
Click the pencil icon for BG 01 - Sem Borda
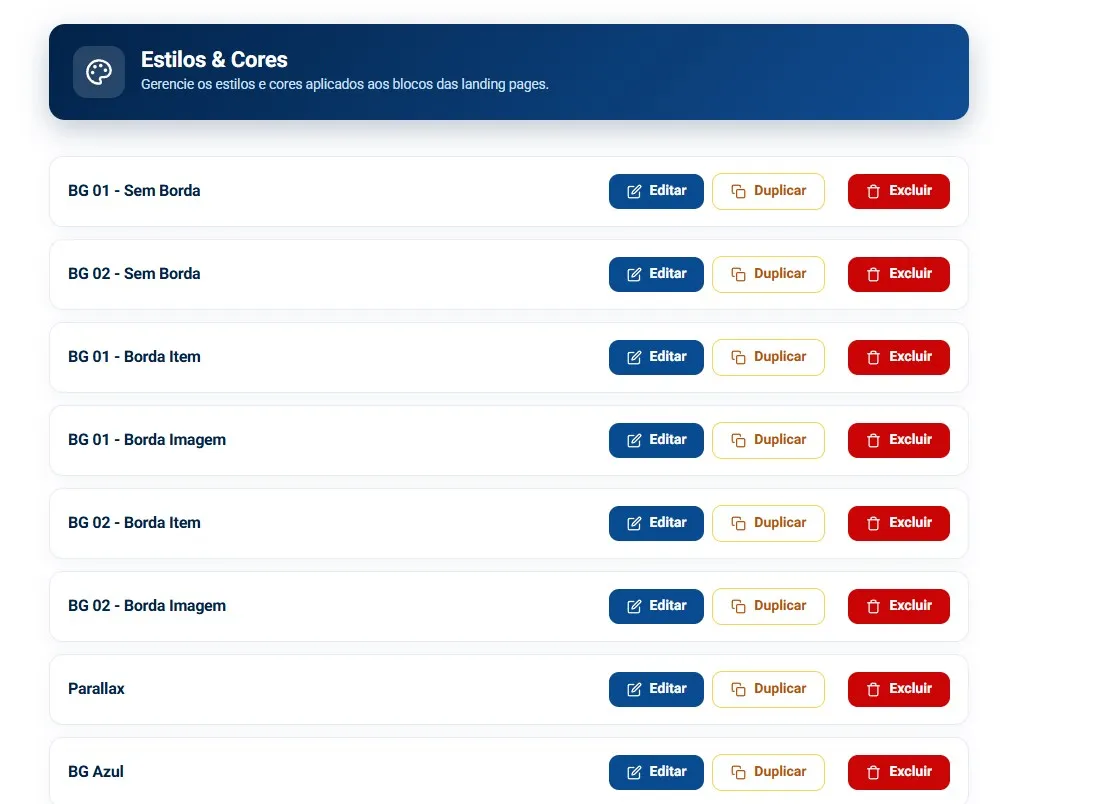634,191
